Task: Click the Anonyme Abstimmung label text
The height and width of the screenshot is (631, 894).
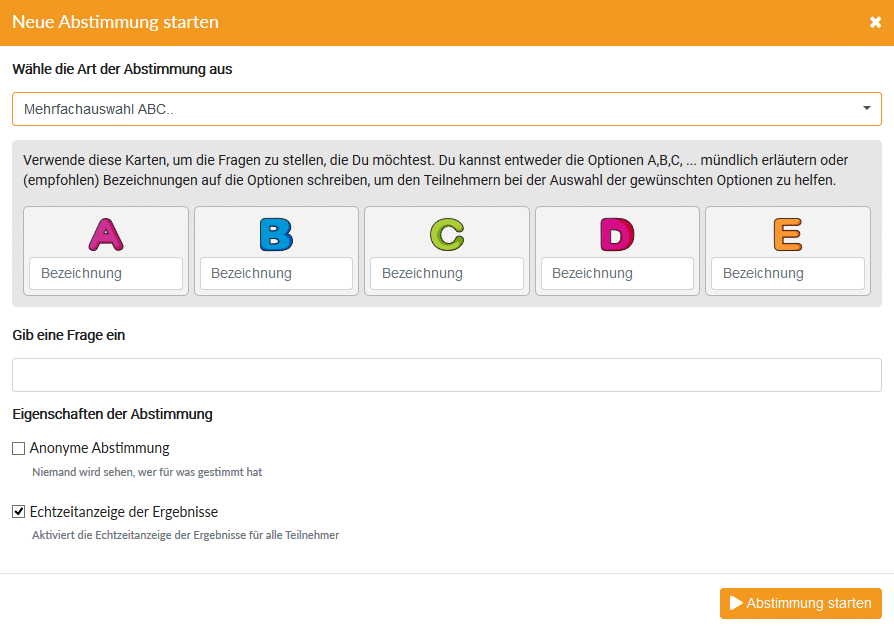Action: coord(100,448)
